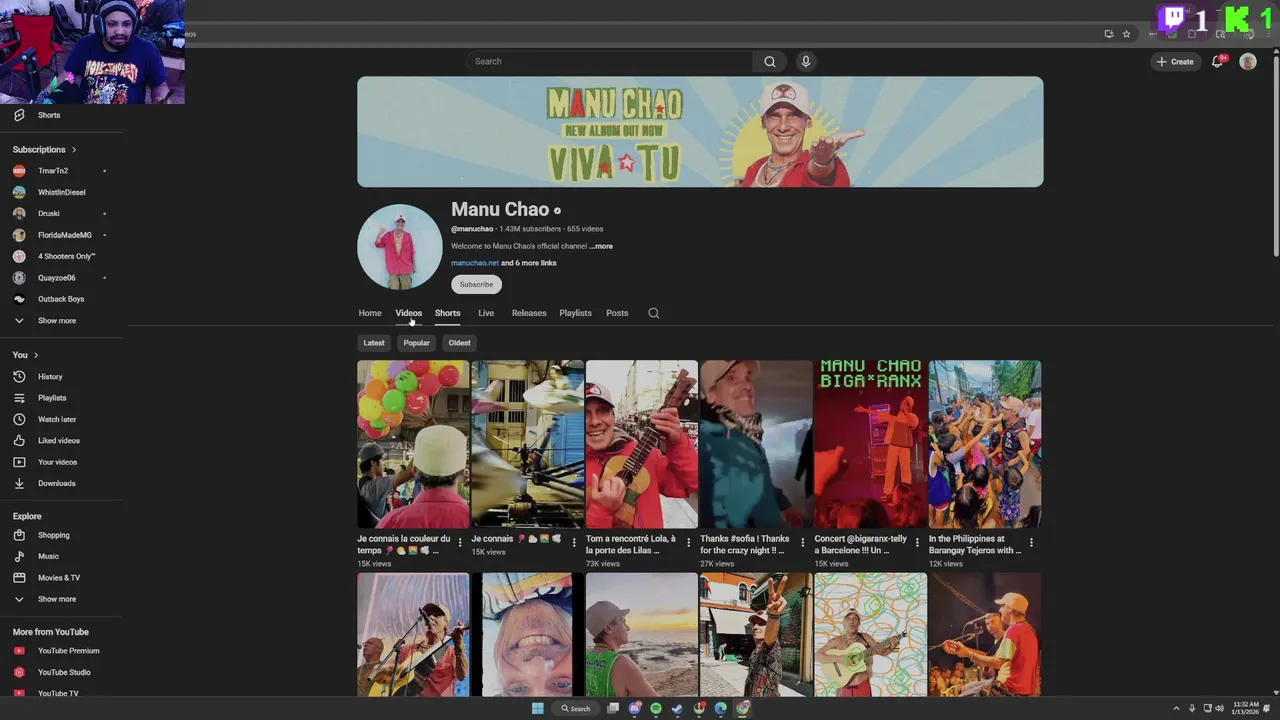Start voice search with the microphone icon

click(805, 61)
